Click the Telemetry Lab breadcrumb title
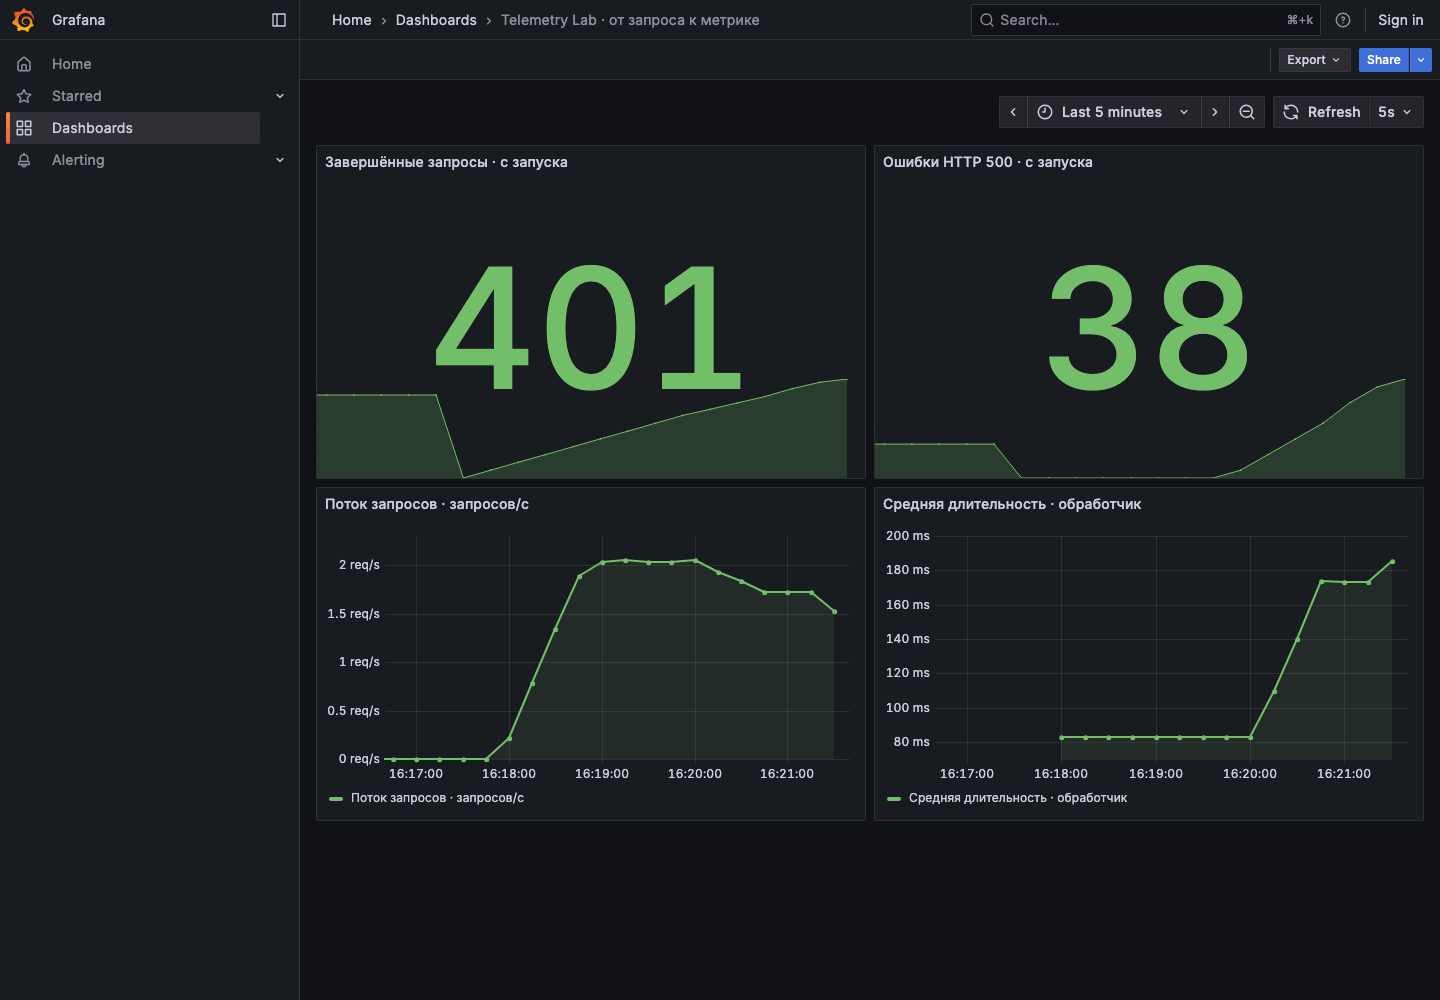 630,20
